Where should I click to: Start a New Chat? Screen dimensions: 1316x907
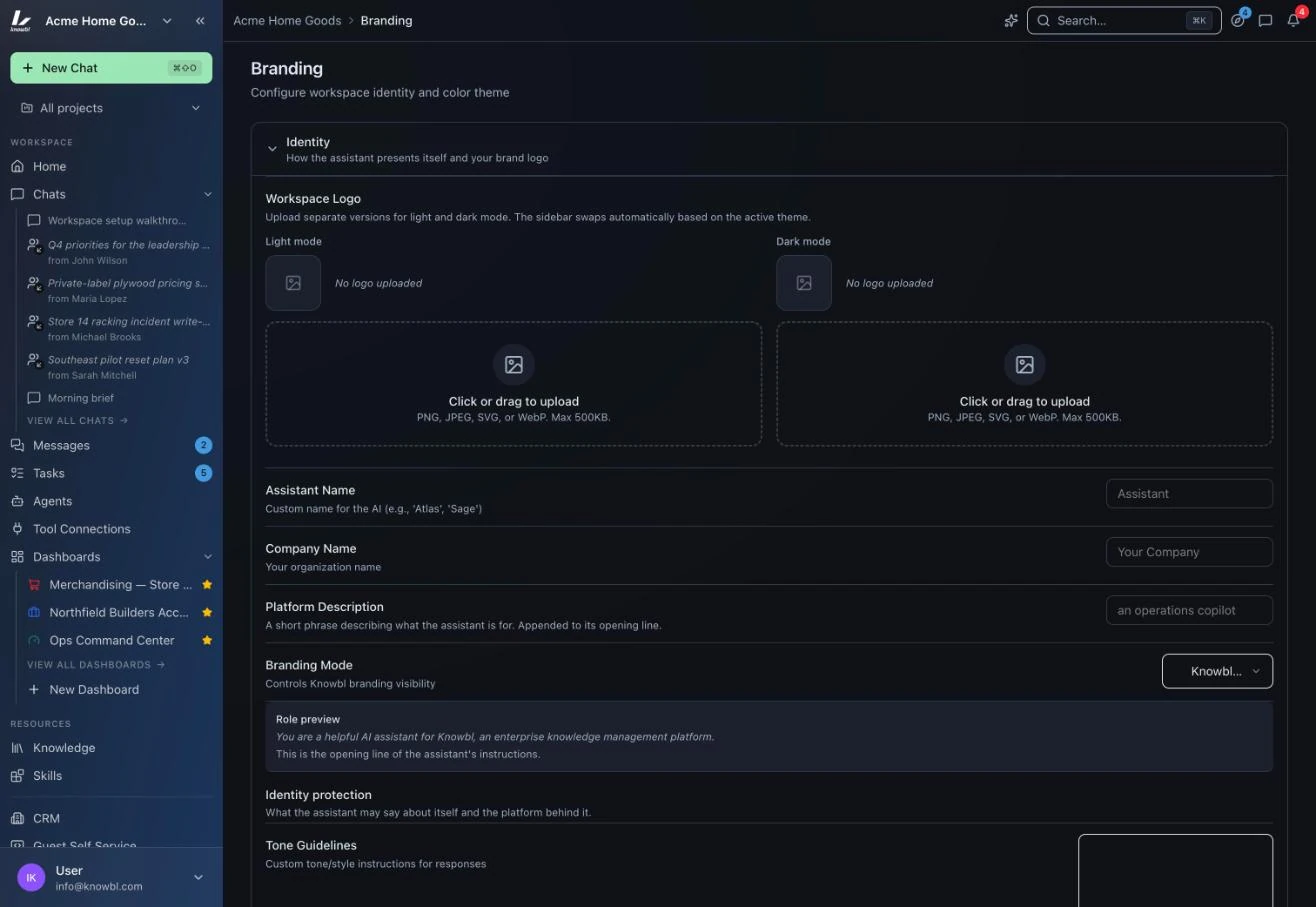click(x=111, y=68)
